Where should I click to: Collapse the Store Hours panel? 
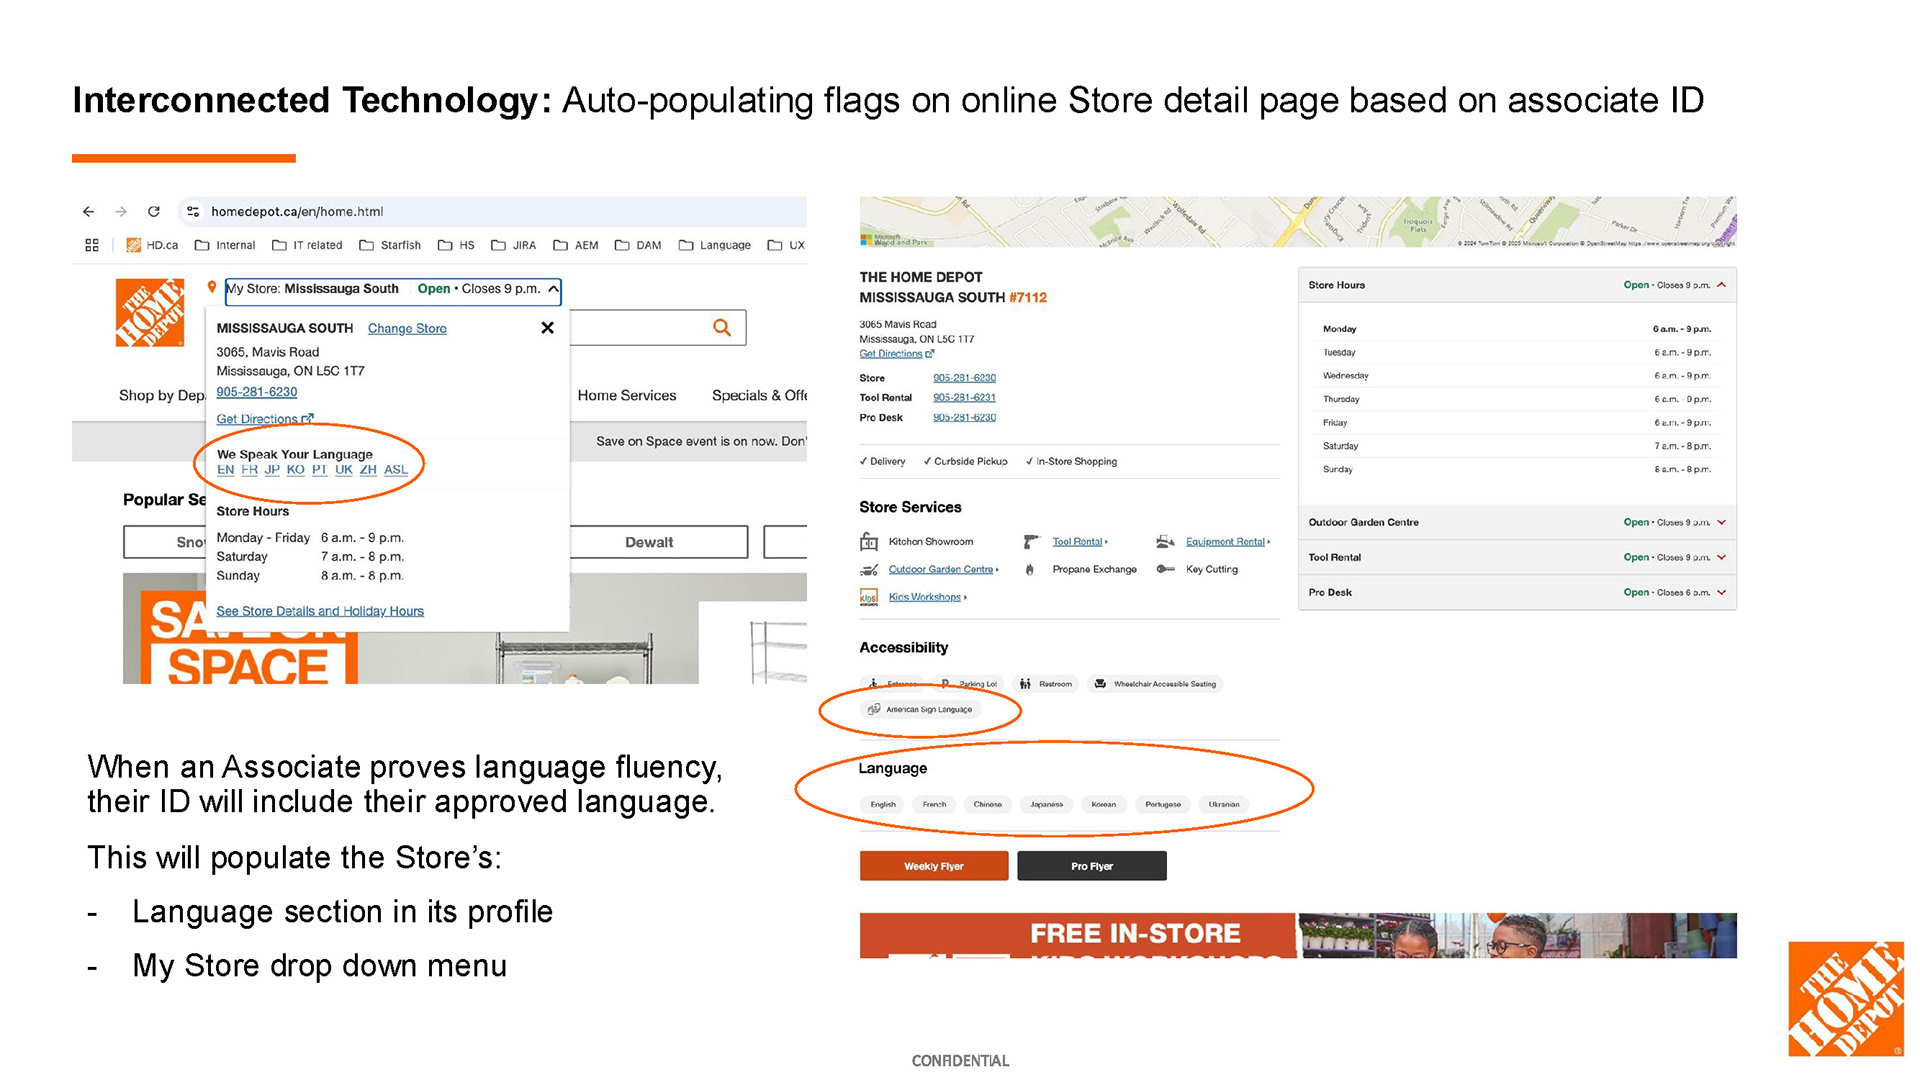pos(1721,285)
